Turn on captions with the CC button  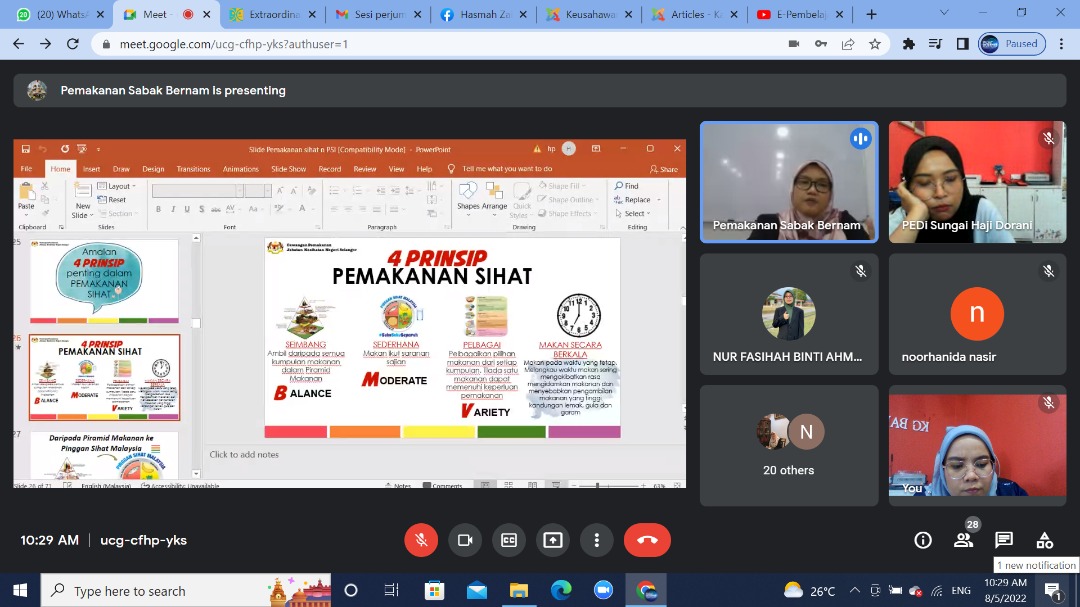[509, 540]
